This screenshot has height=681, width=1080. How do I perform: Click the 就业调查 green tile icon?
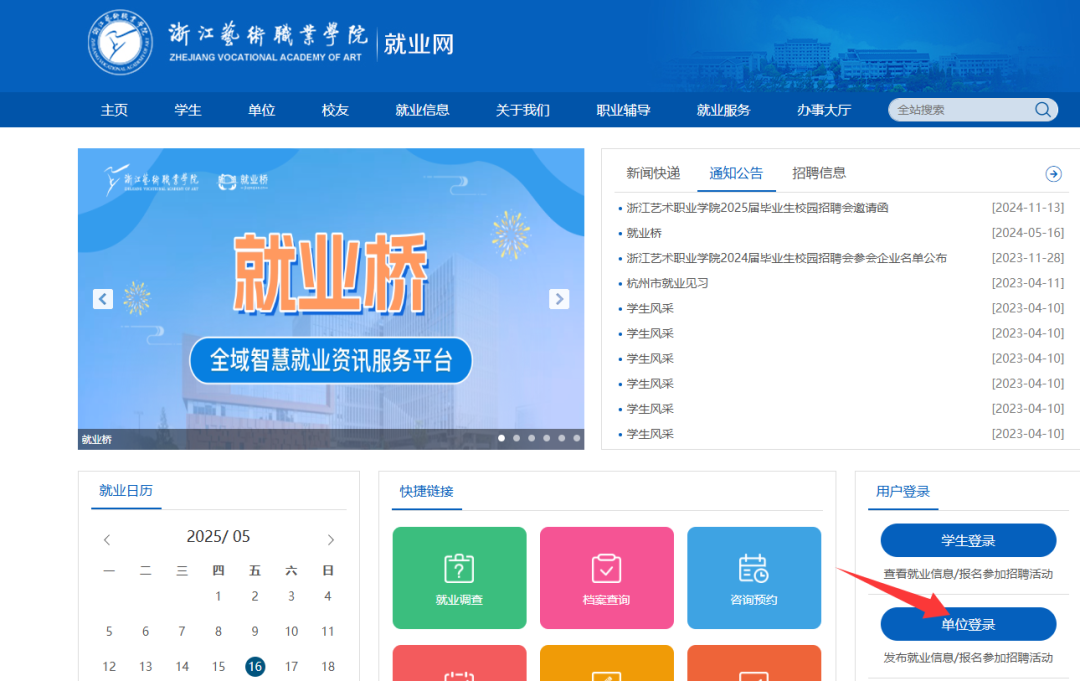click(x=459, y=569)
